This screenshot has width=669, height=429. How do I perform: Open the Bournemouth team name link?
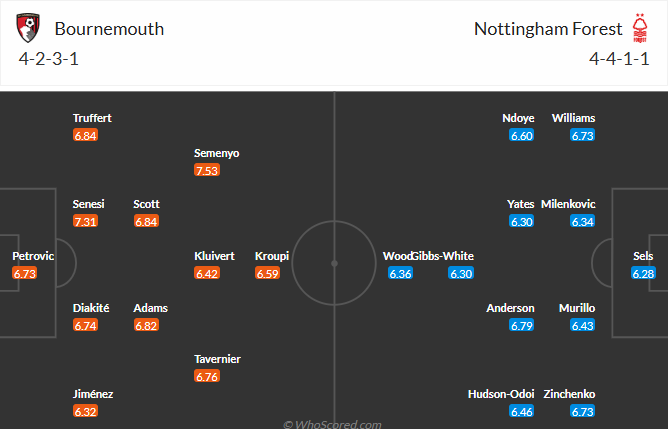[109, 29]
